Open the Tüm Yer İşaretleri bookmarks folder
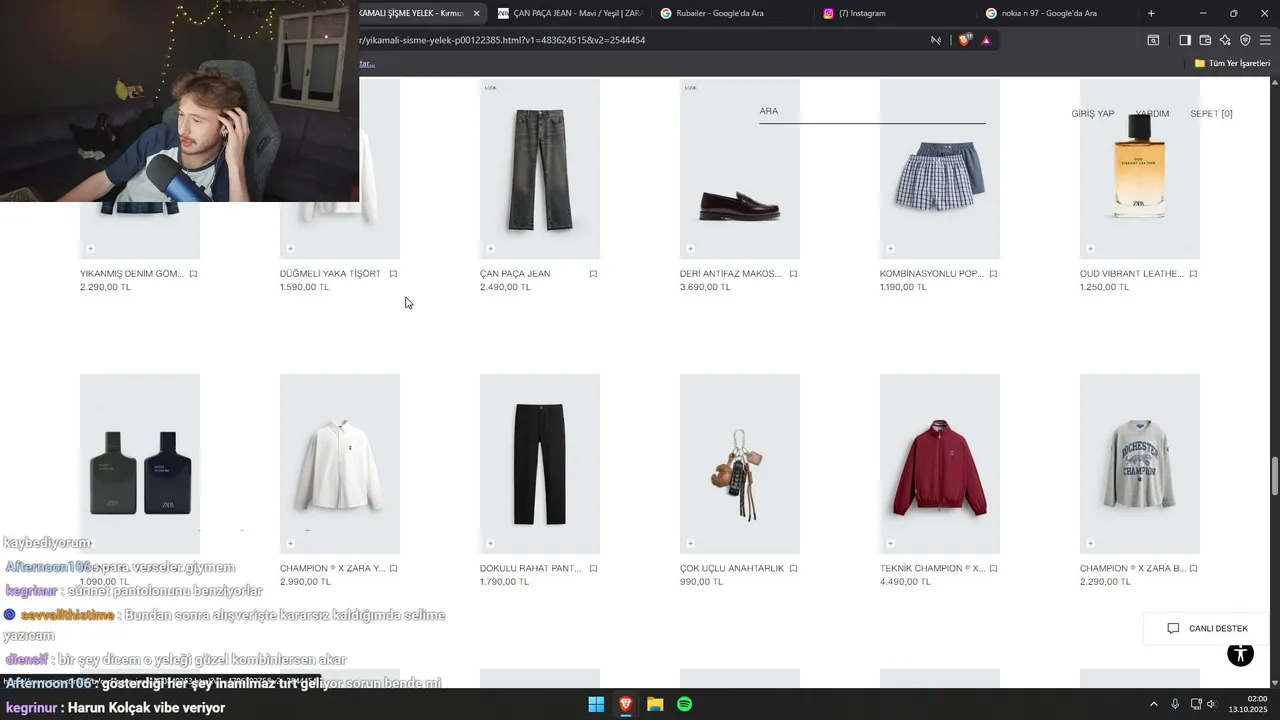Viewport: 1280px width, 720px height. click(x=1232, y=63)
